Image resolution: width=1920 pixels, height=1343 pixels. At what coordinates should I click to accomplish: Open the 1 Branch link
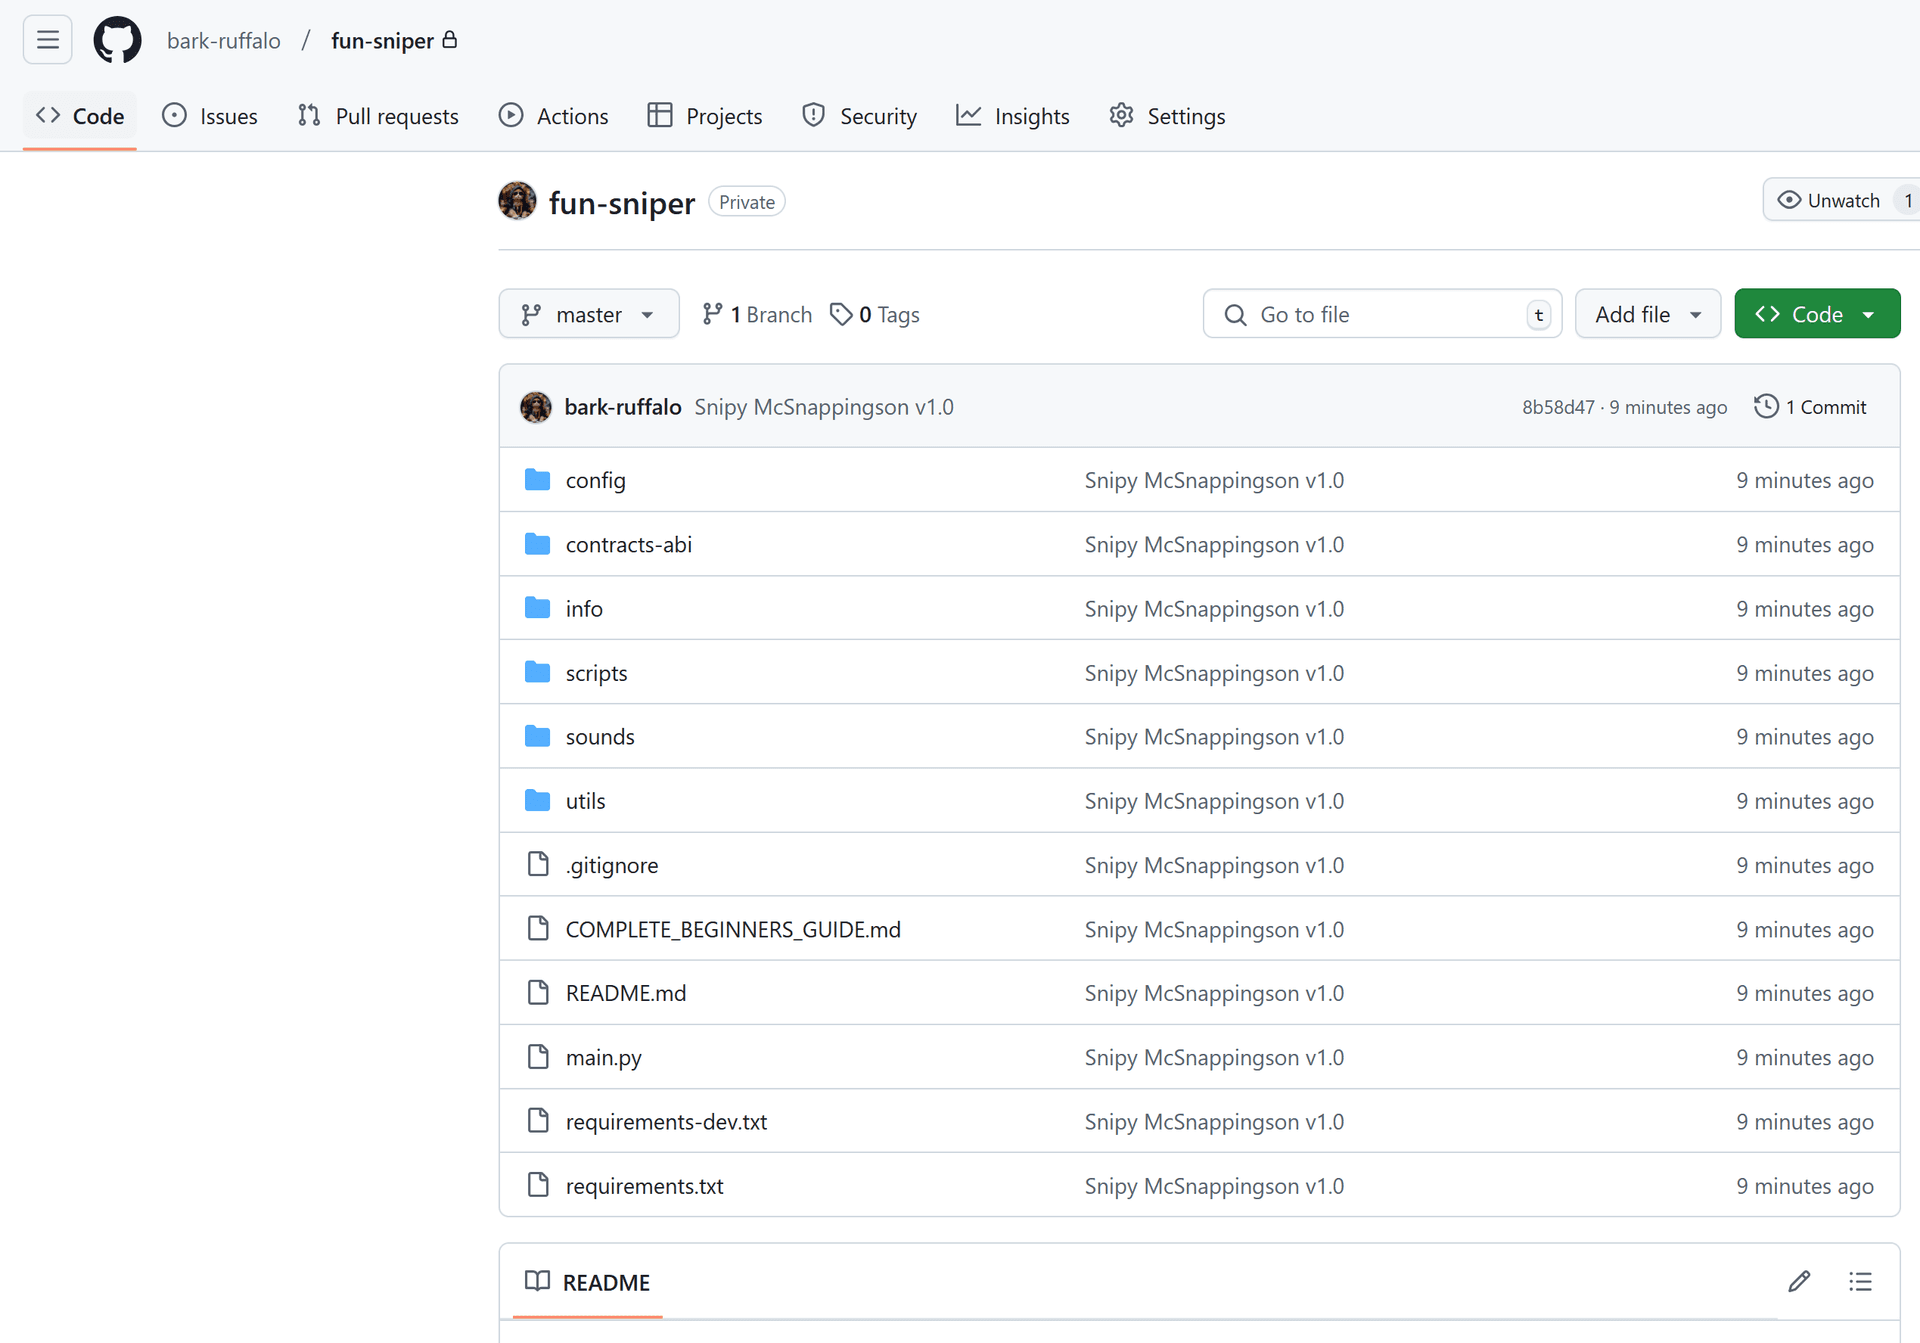(x=757, y=314)
